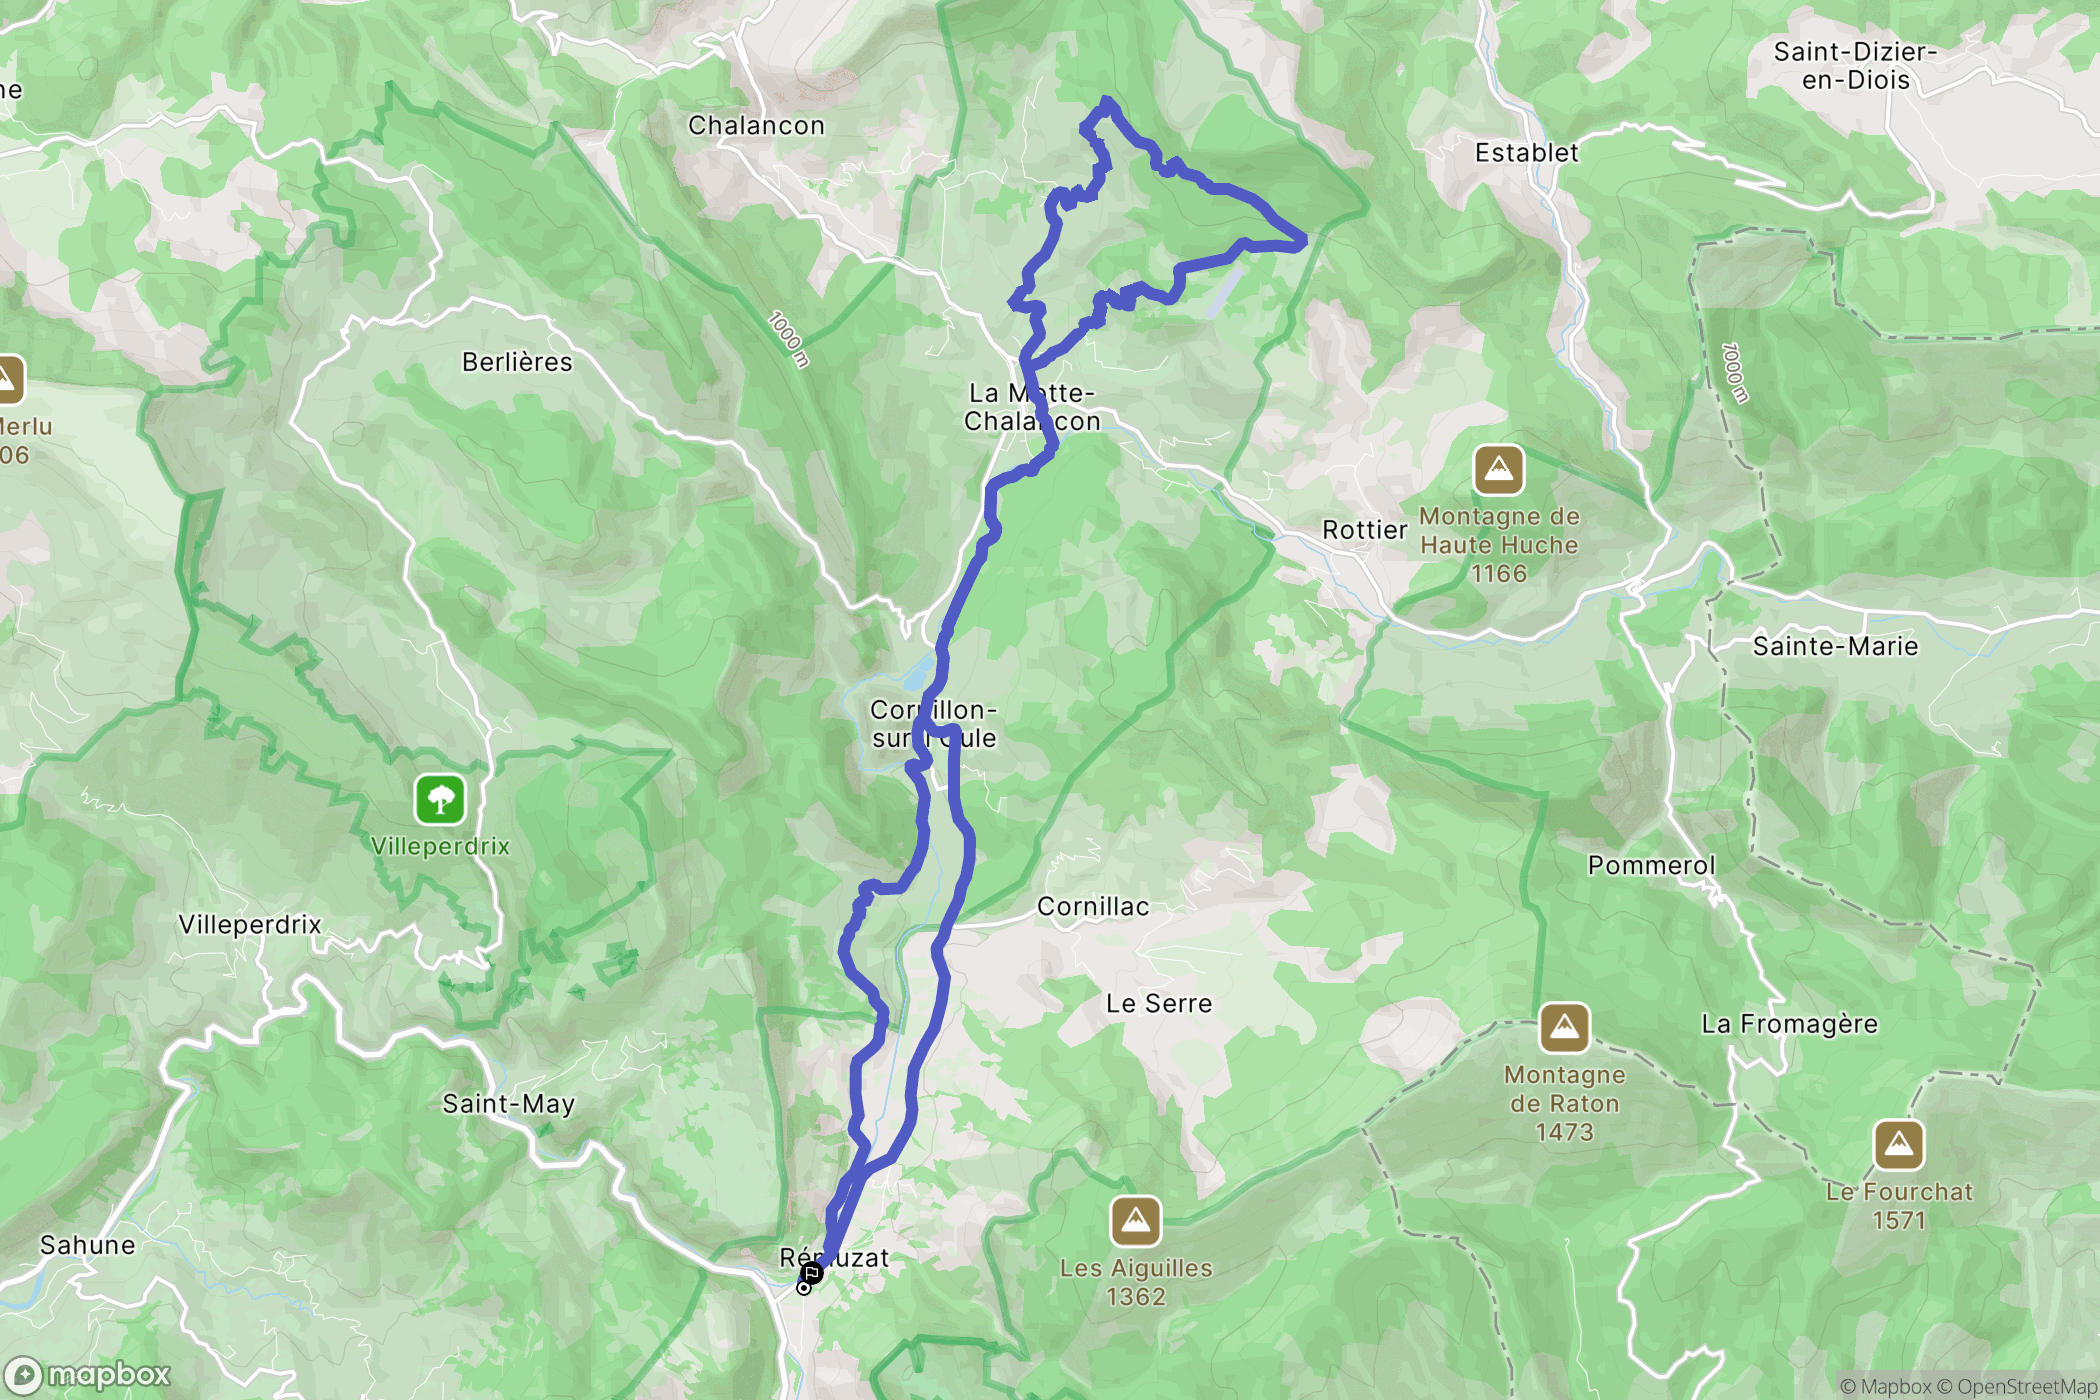Click the Saint-May village label

point(509,1104)
